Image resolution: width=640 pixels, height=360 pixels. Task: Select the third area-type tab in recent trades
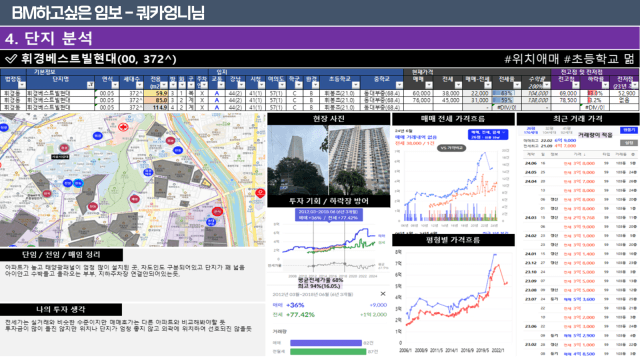point(567,131)
